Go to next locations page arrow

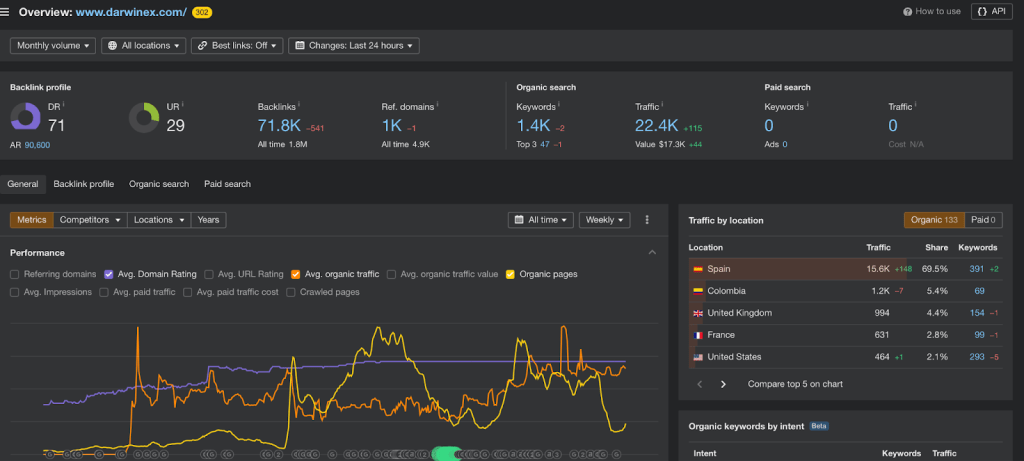click(x=723, y=384)
